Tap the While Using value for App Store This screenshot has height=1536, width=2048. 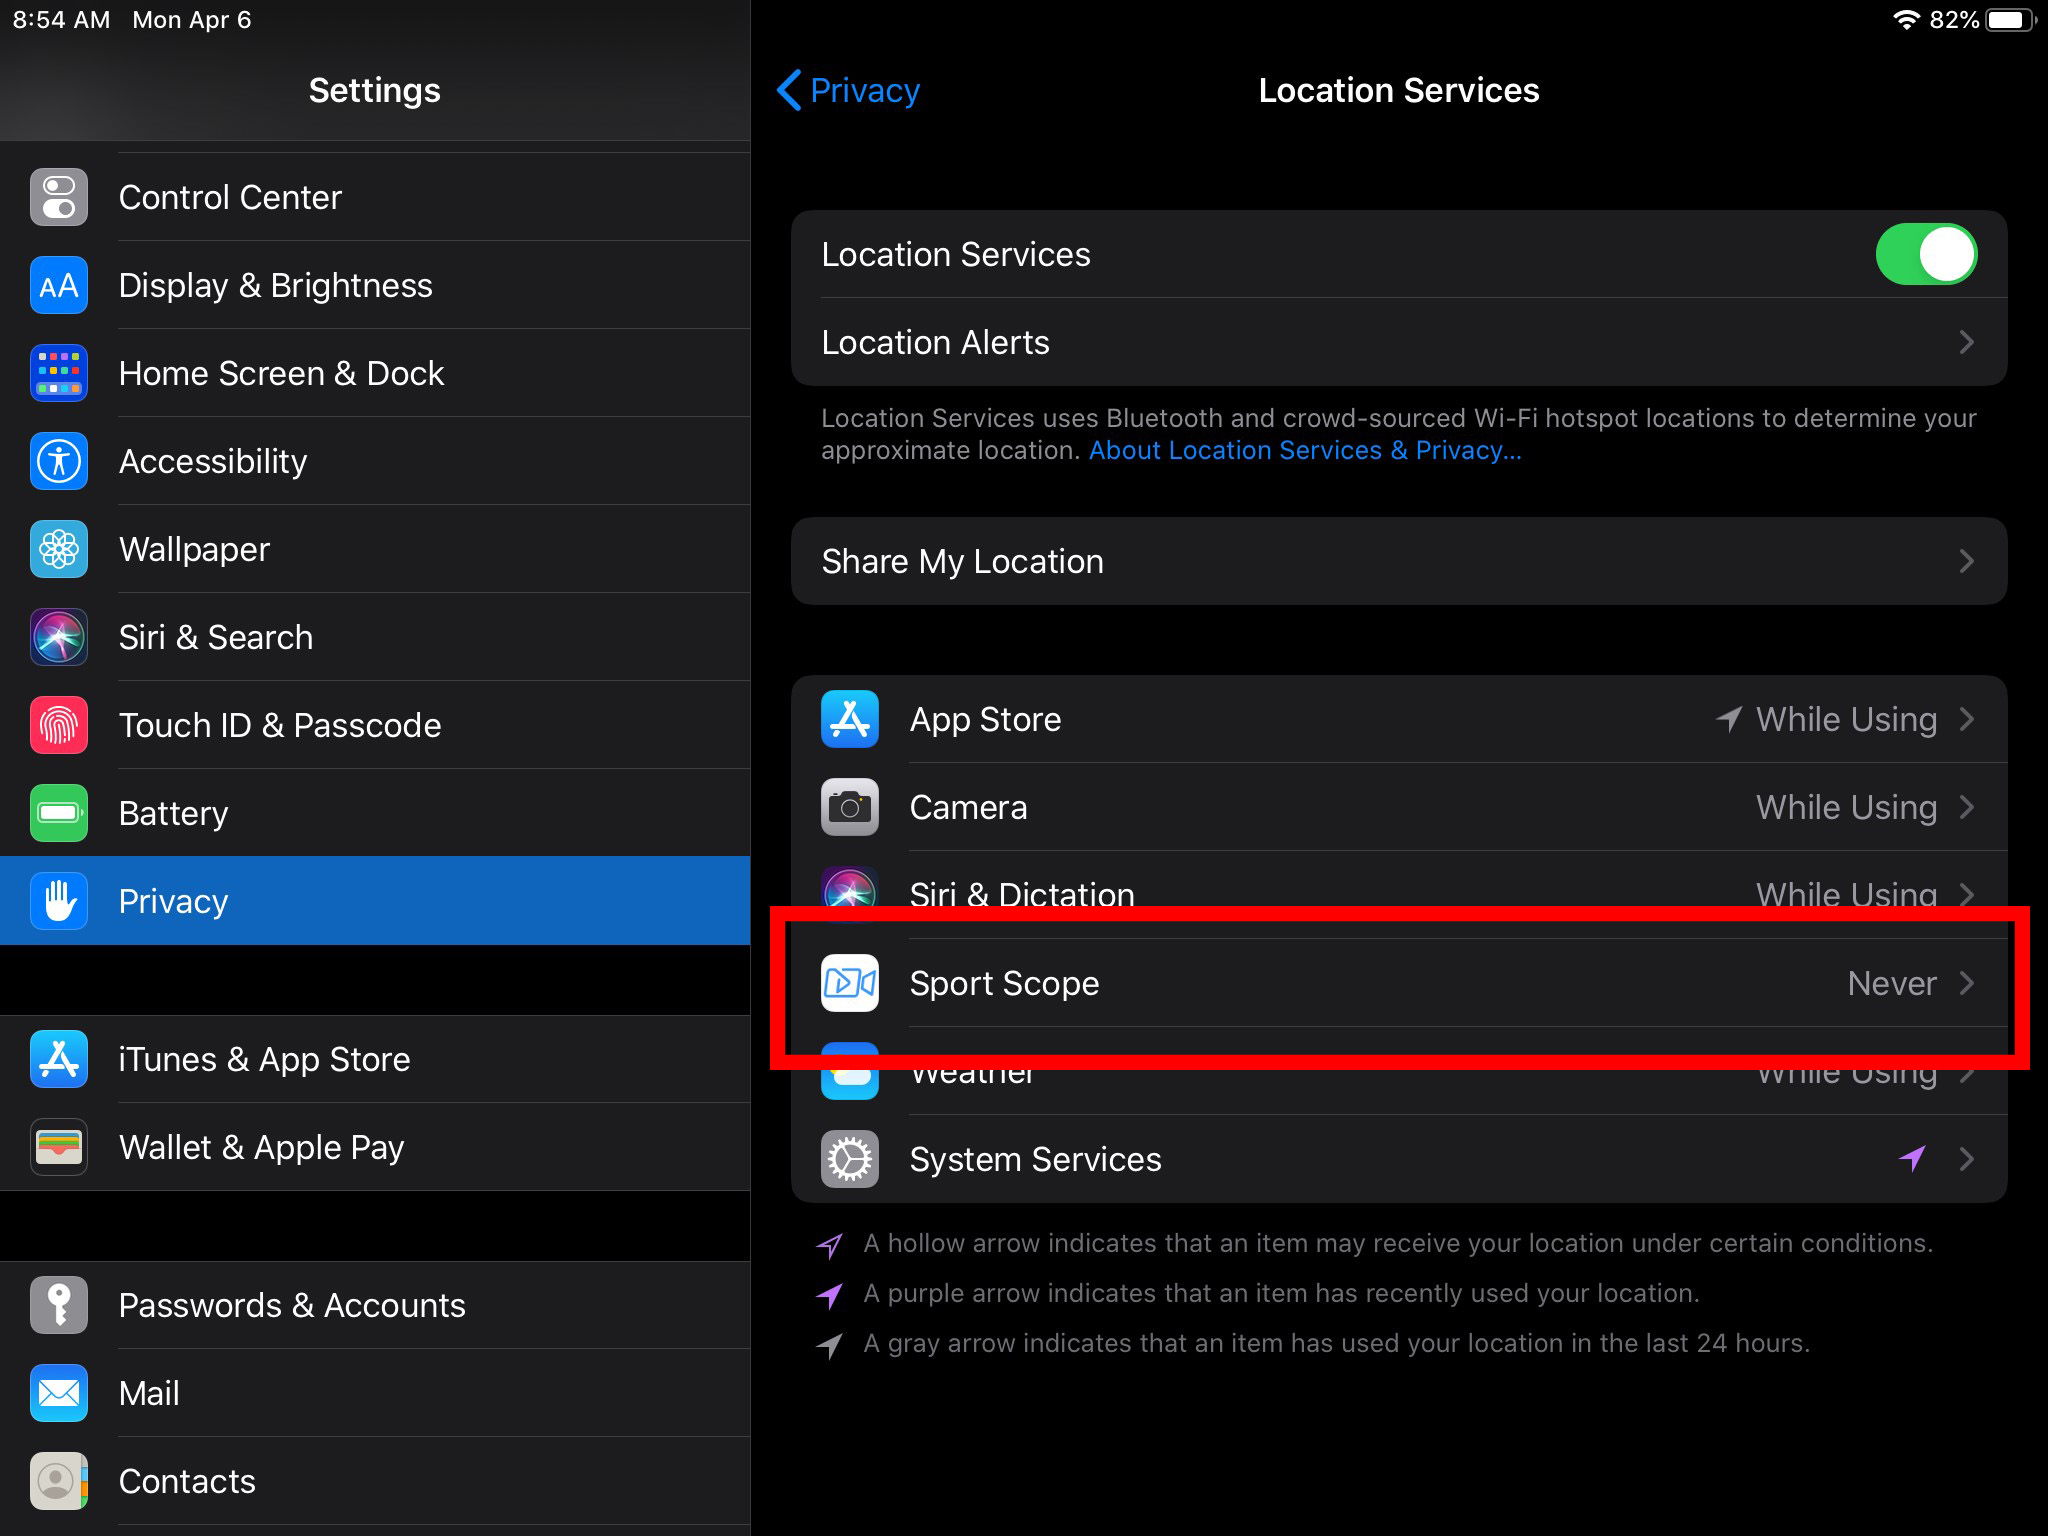1847,719
